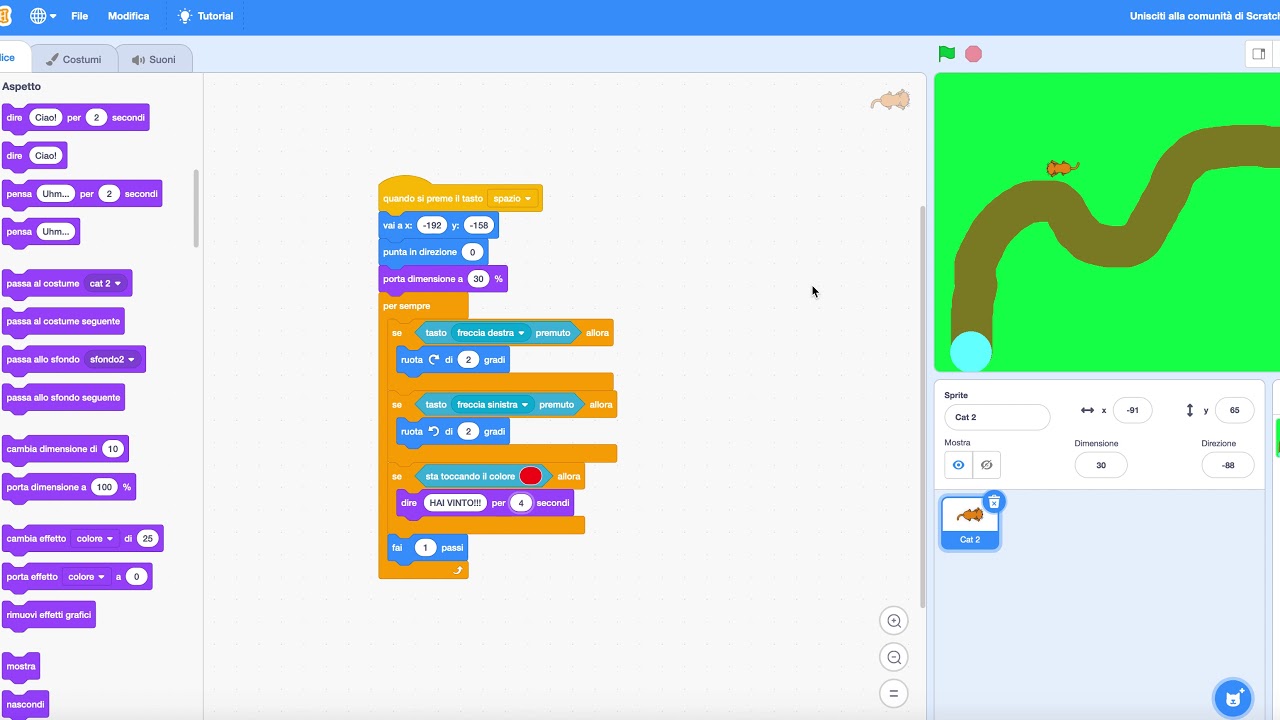Image resolution: width=1280 pixels, height=720 pixels.
Task: Open Tutorial from the top bar
Action: click(x=206, y=16)
